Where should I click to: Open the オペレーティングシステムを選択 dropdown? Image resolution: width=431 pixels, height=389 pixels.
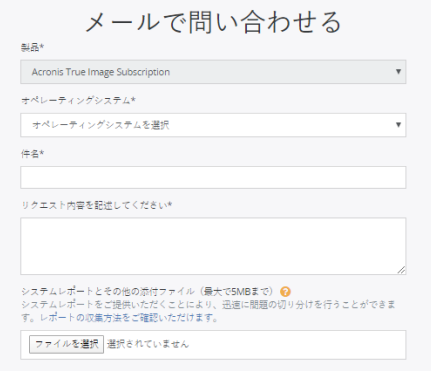pos(213,125)
